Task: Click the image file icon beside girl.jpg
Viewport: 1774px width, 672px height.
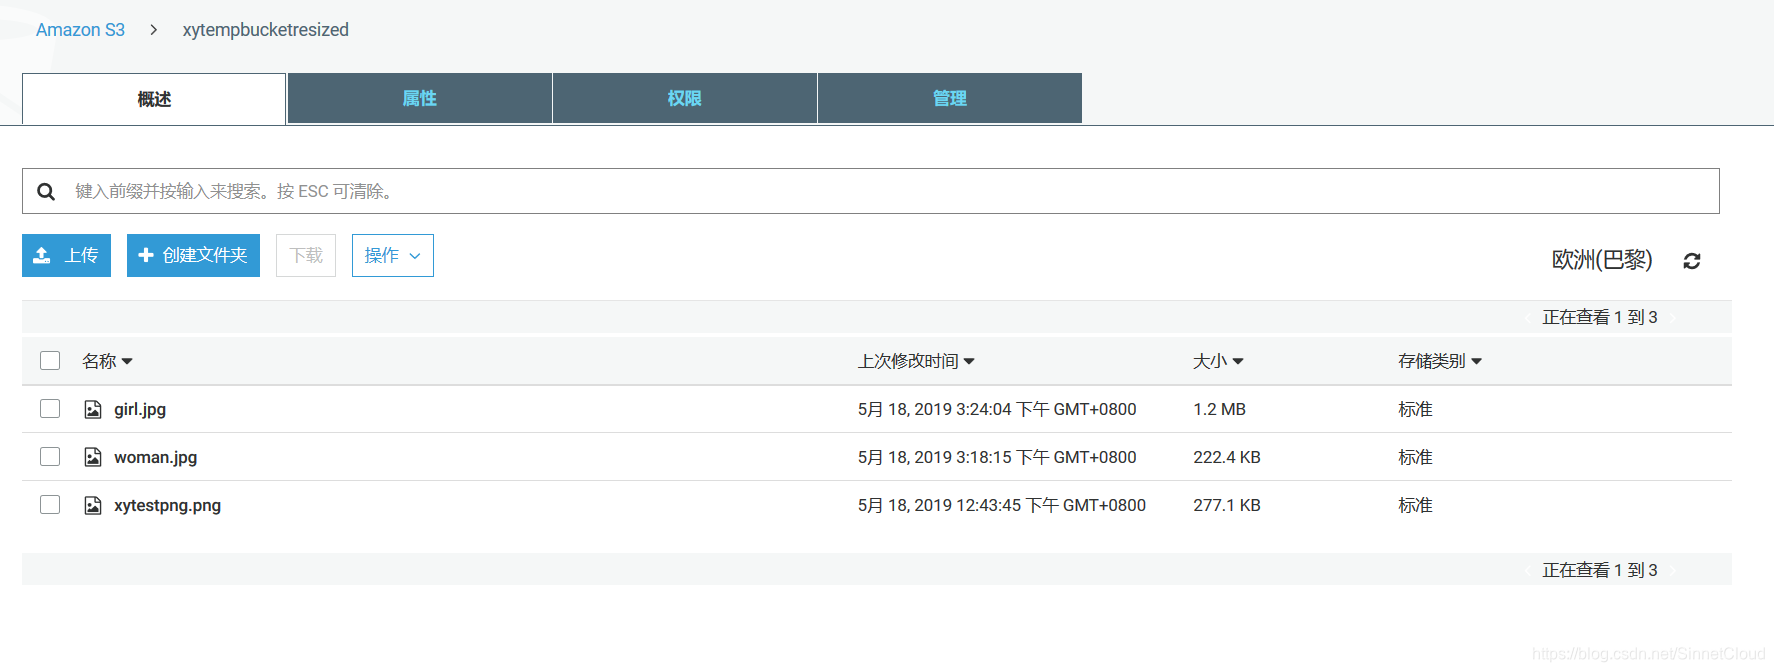Action: click(x=93, y=409)
